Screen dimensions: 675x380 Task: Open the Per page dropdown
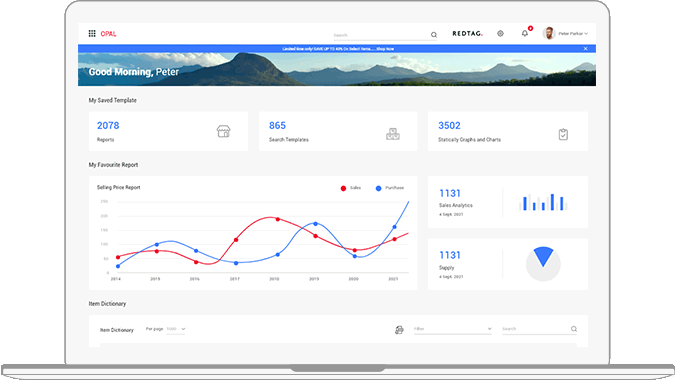point(176,329)
